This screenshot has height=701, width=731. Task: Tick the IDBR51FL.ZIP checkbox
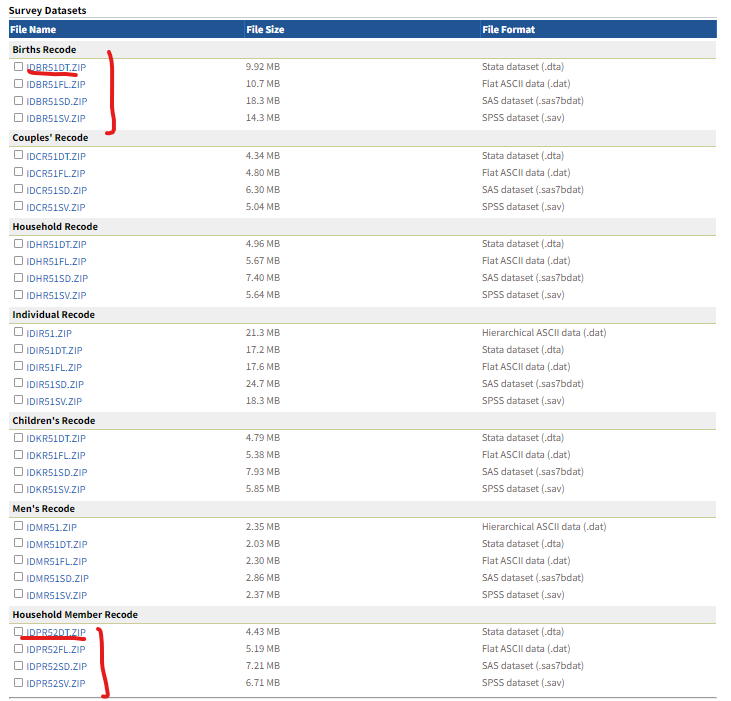19,84
